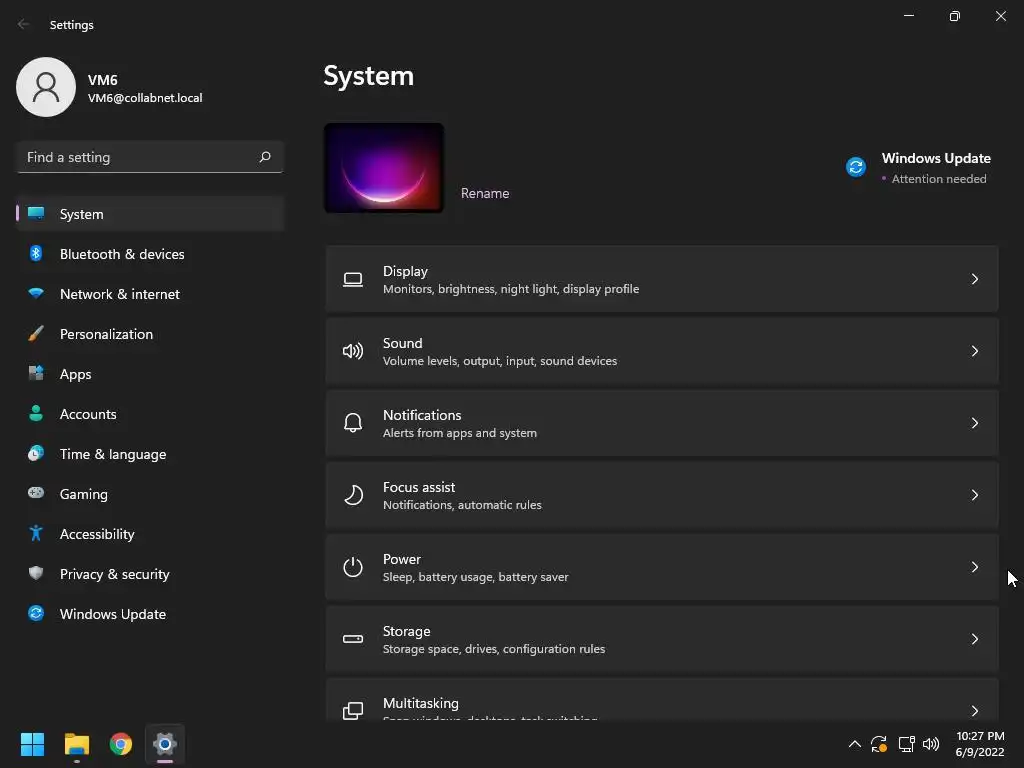The height and width of the screenshot is (768, 1024).
Task: Show hidden tray icons chevron
Action: [854, 744]
